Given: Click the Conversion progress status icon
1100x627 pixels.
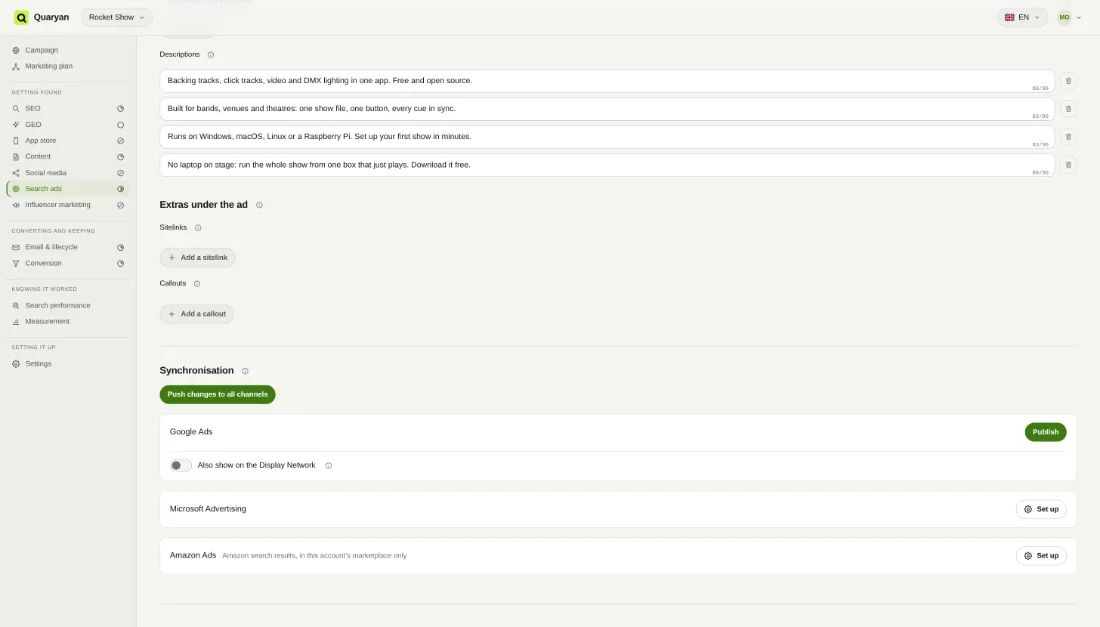Looking at the screenshot, I should [121, 264].
